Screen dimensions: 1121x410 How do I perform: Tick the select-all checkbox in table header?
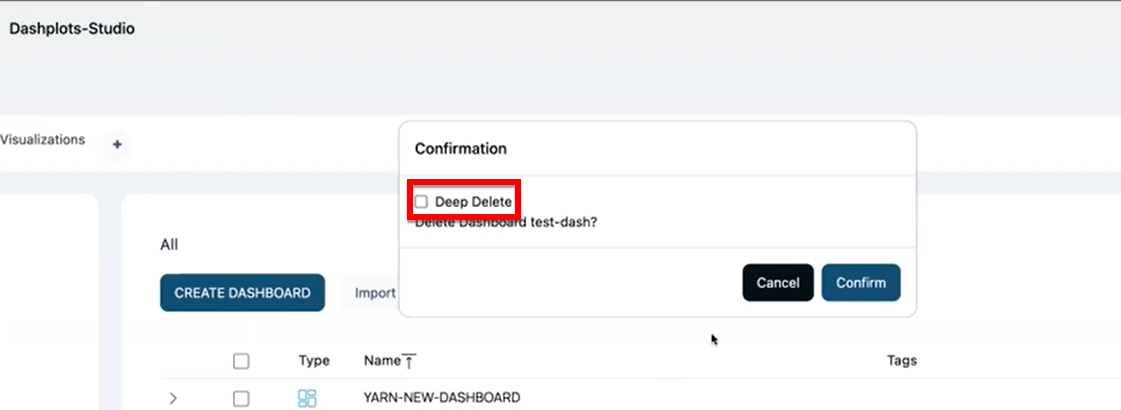241,361
